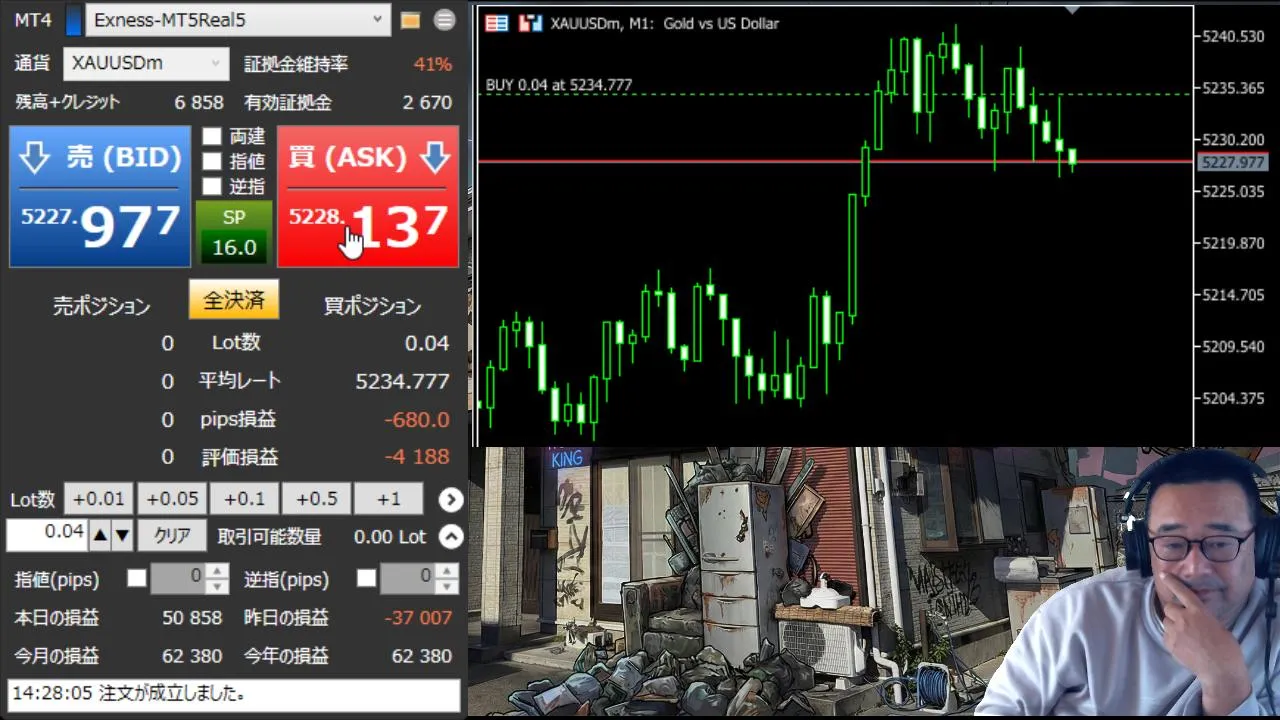1280x720 pixels.
Task: Increment the 指値(pips) stepper value
Action: tap(217, 571)
